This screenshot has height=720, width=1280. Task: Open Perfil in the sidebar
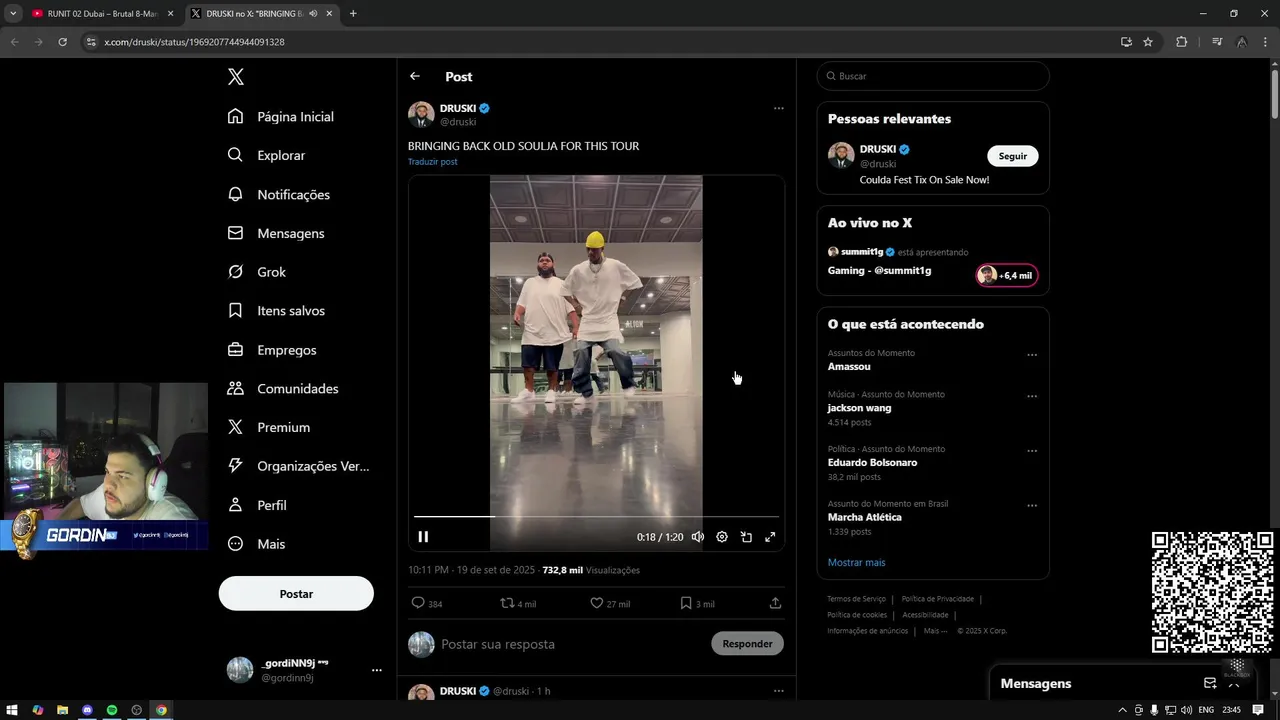257,505
